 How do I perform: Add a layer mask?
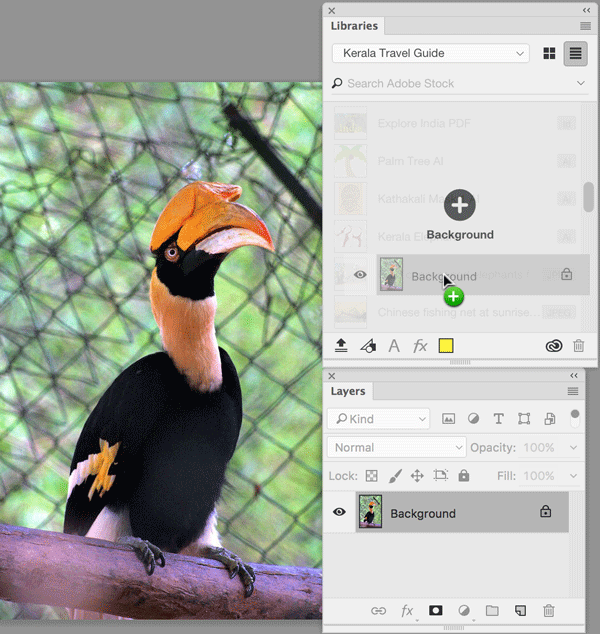pyautogui.click(x=435, y=611)
